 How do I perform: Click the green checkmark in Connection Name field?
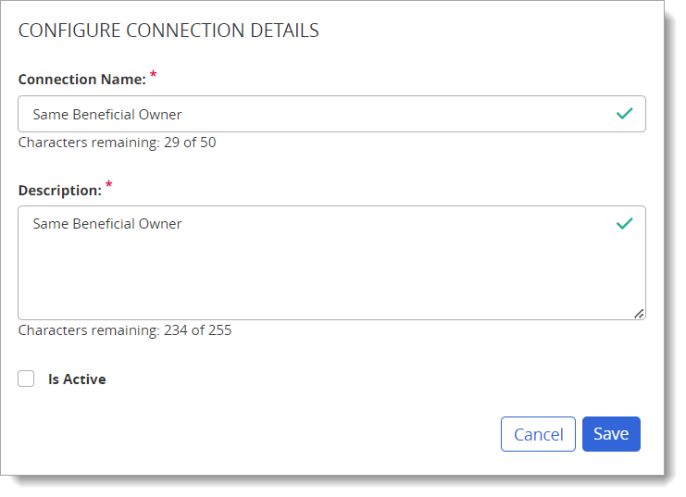tap(624, 114)
